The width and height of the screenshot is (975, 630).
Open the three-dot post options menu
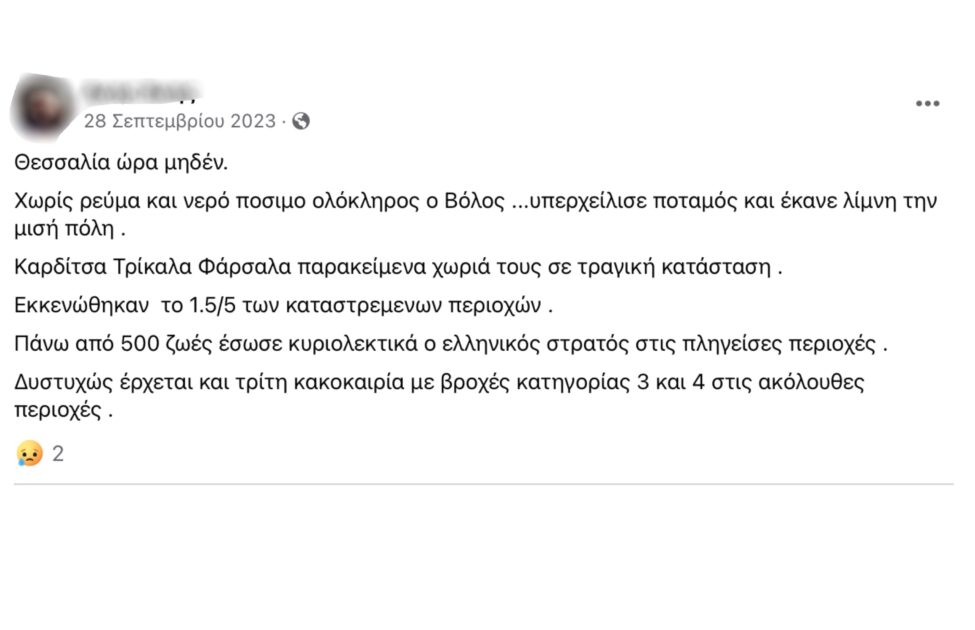click(x=927, y=103)
